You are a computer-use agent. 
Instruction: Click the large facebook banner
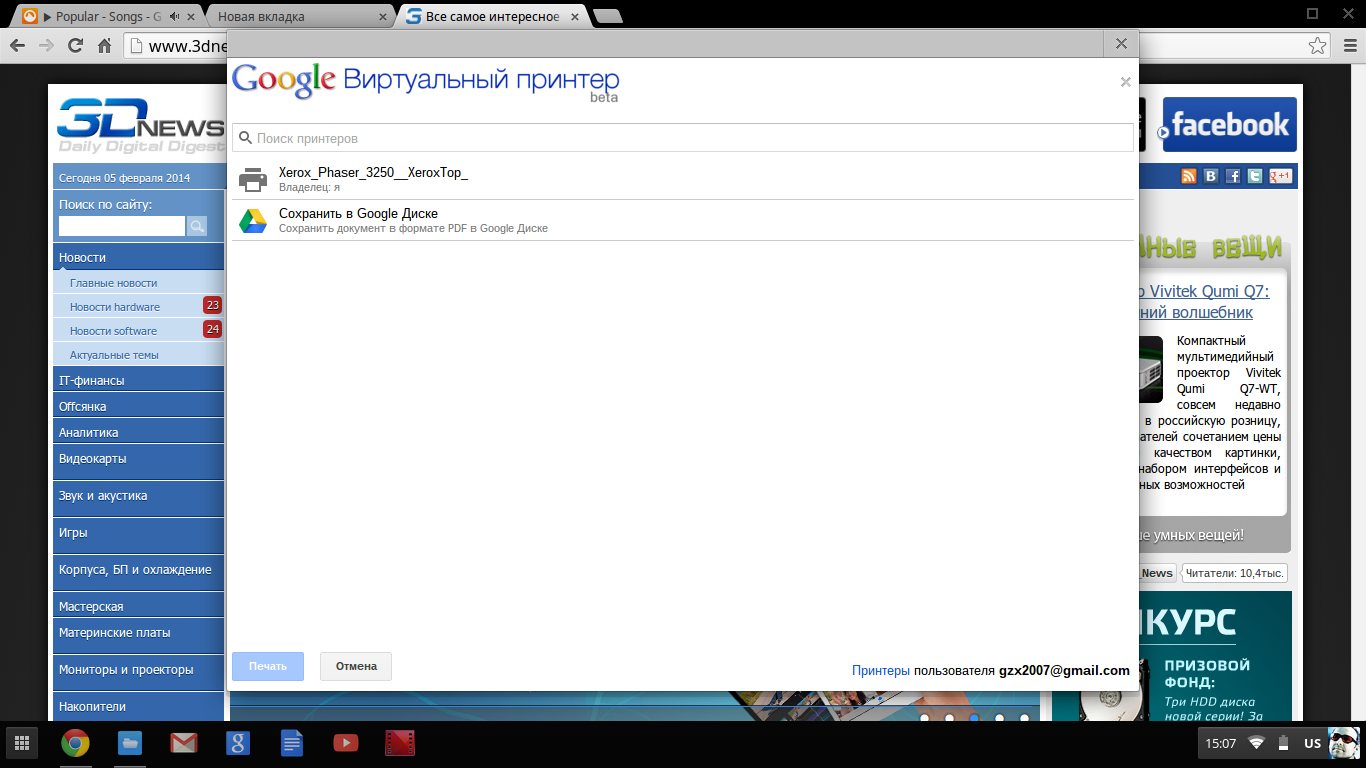[x=1229, y=125]
